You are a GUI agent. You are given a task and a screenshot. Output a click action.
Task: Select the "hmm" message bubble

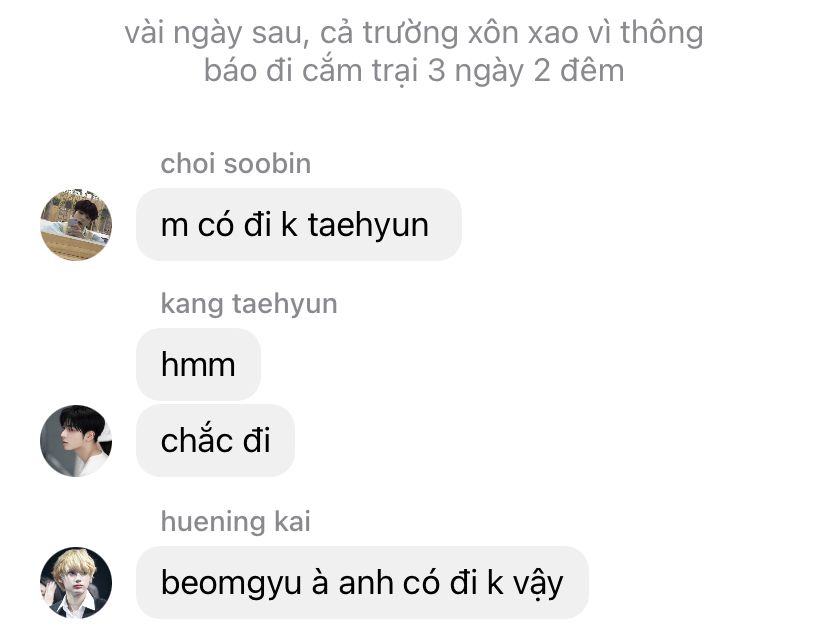tap(199, 364)
